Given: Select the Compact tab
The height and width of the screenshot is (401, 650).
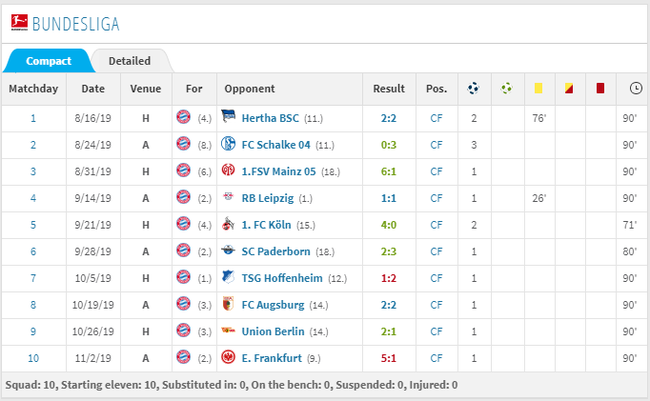Looking at the screenshot, I should 49,61.
